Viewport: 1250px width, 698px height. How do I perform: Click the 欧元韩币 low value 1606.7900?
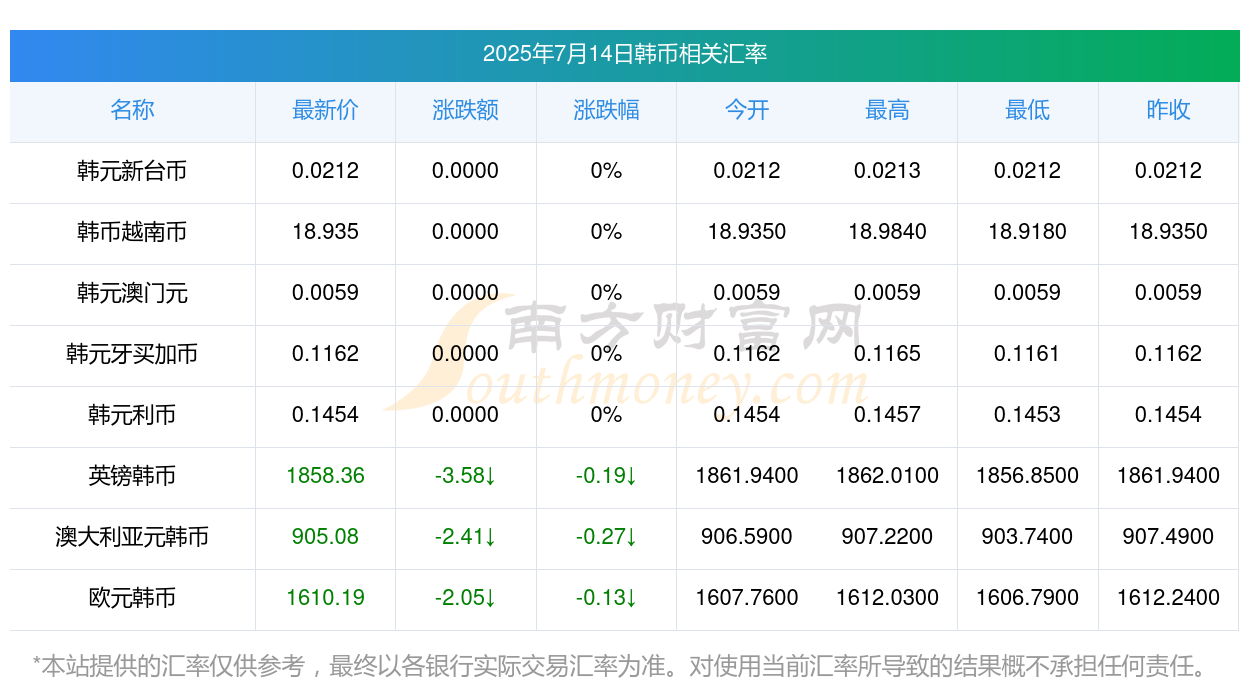pos(1028,598)
